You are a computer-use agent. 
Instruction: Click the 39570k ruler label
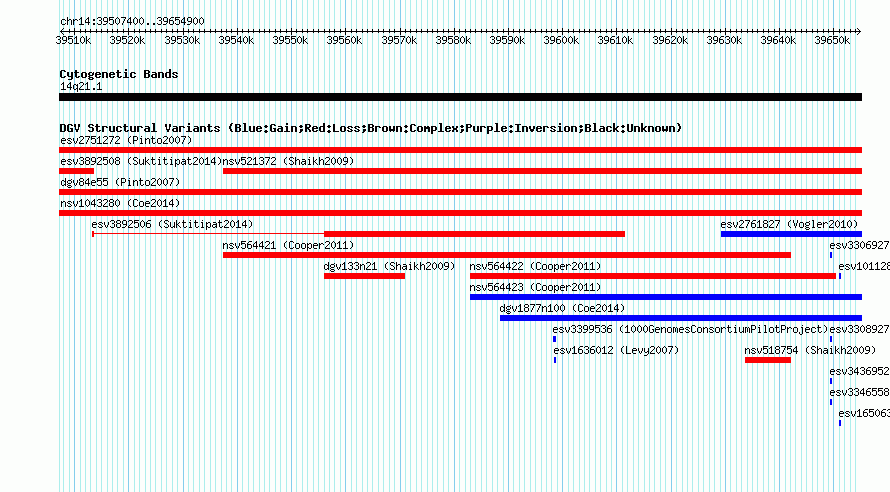pyautogui.click(x=399, y=40)
